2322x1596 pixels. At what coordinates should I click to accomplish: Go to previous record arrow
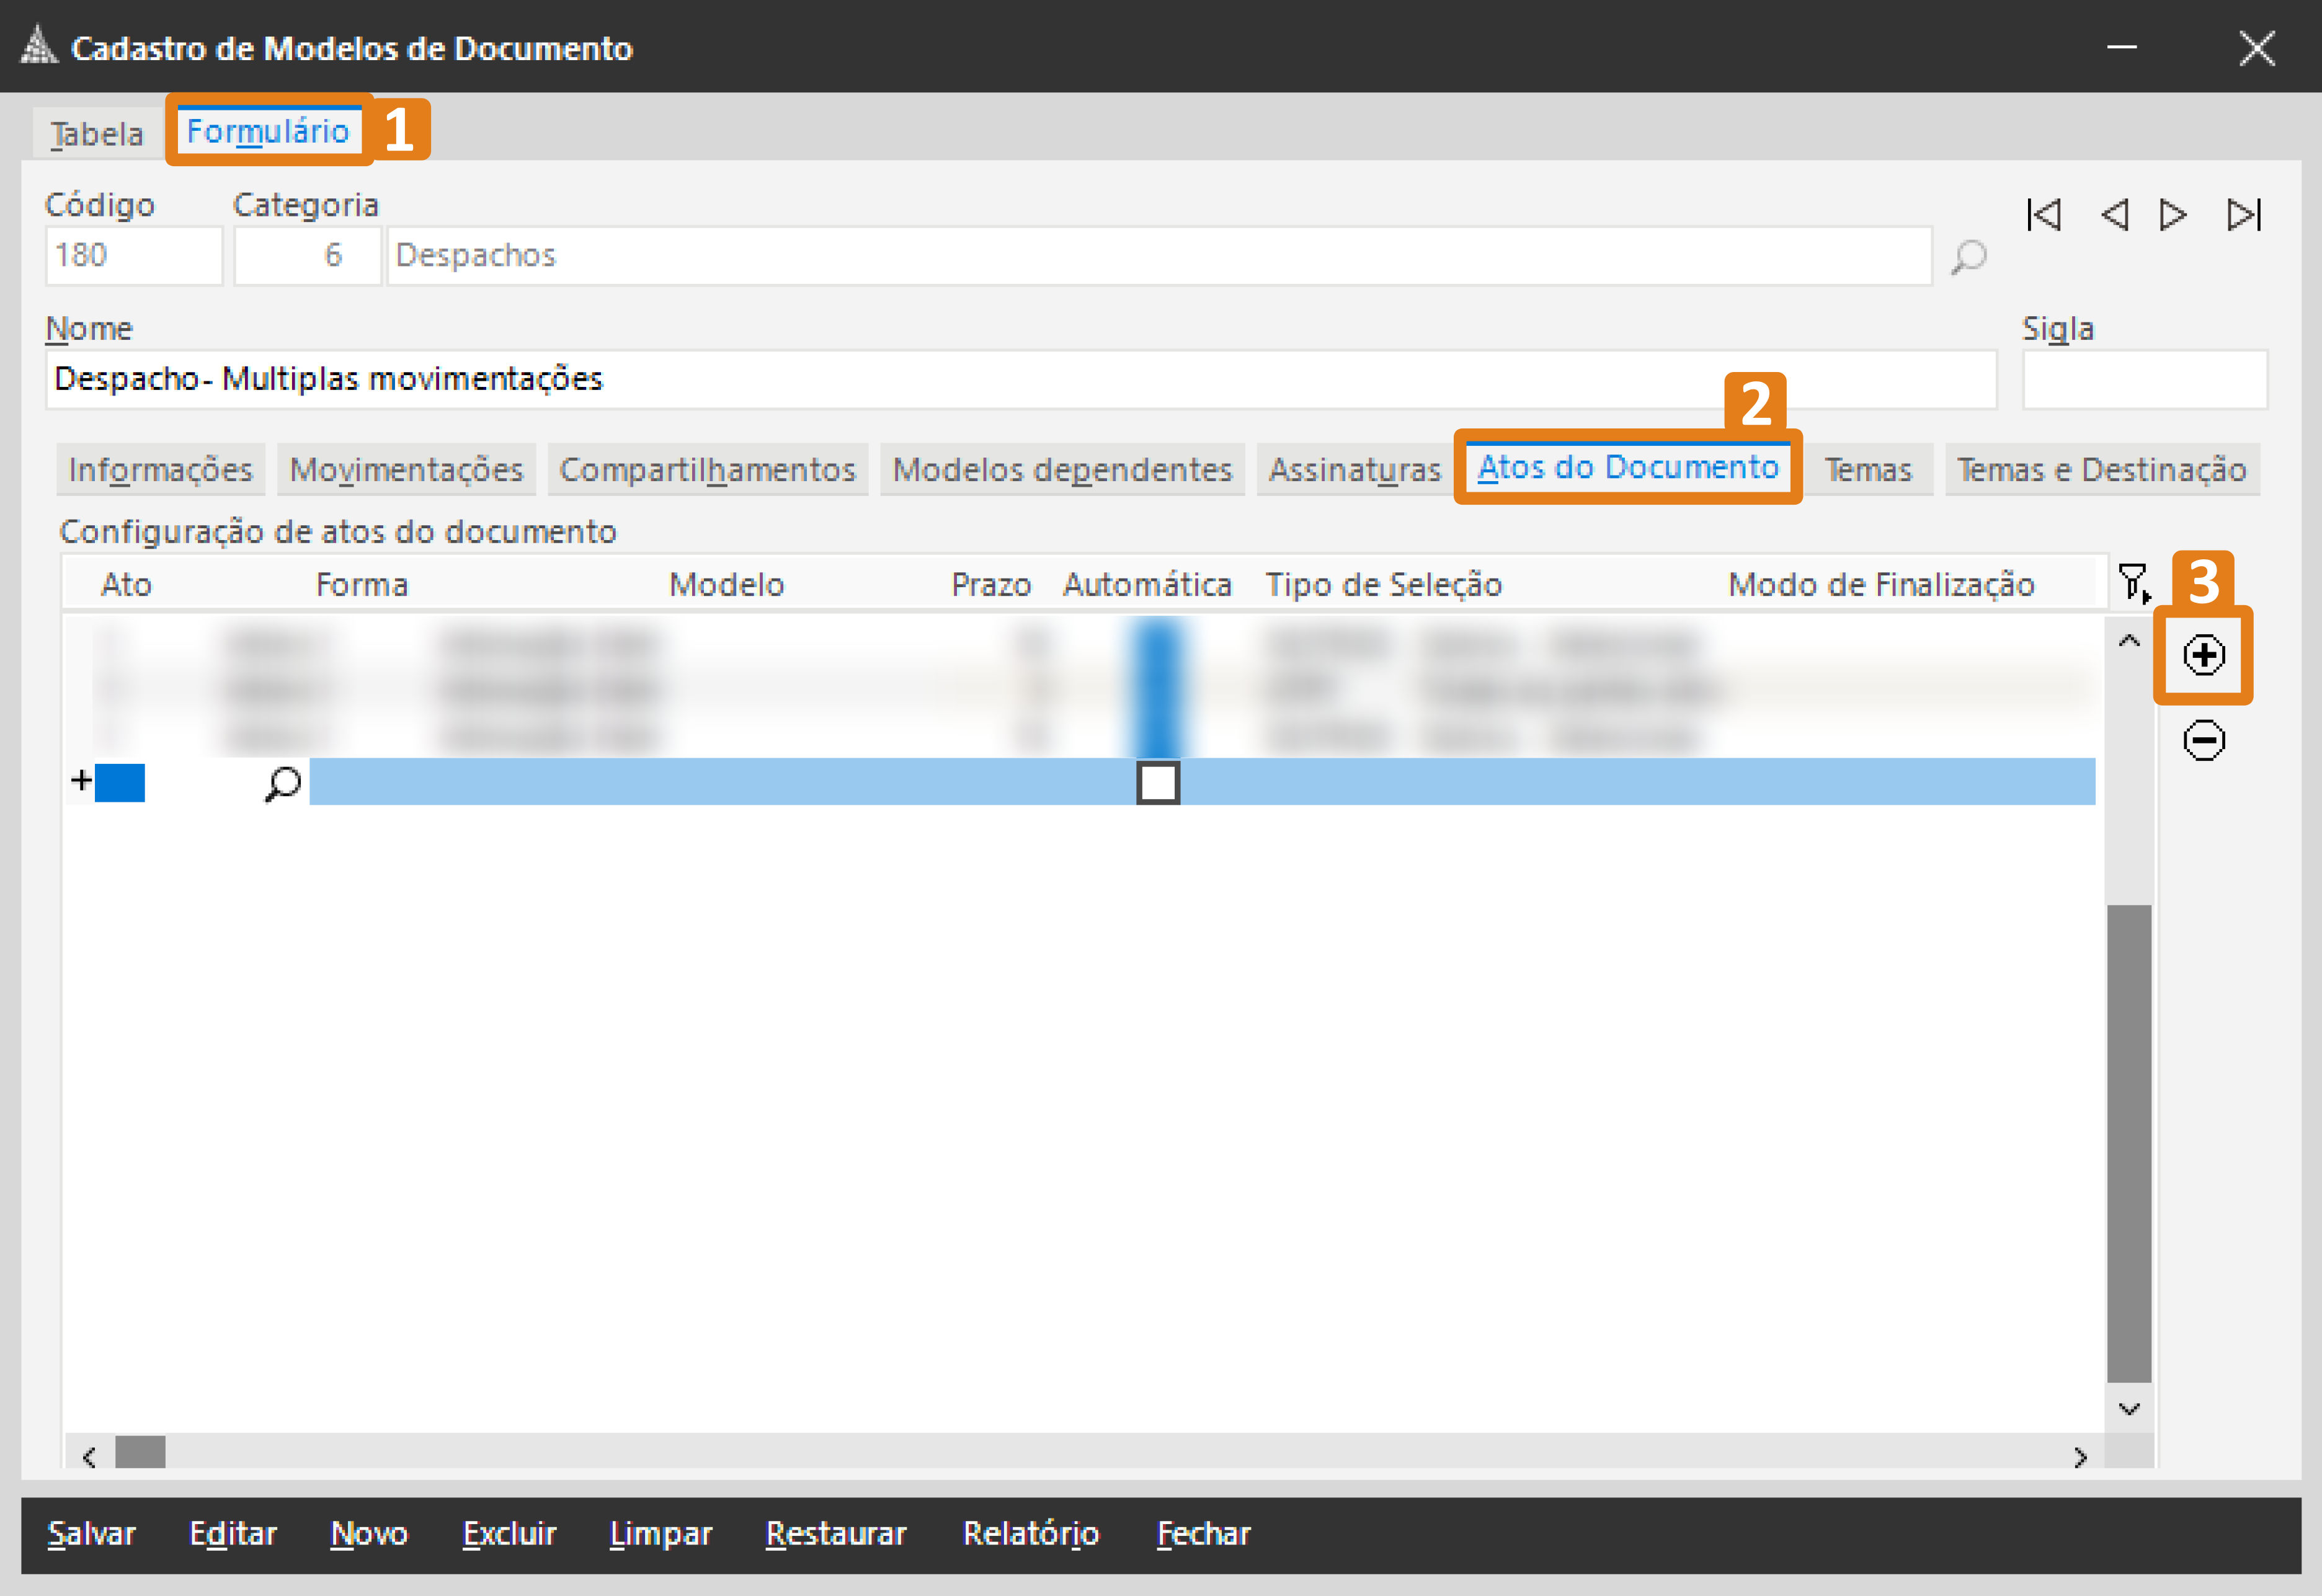click(2114, 215)
